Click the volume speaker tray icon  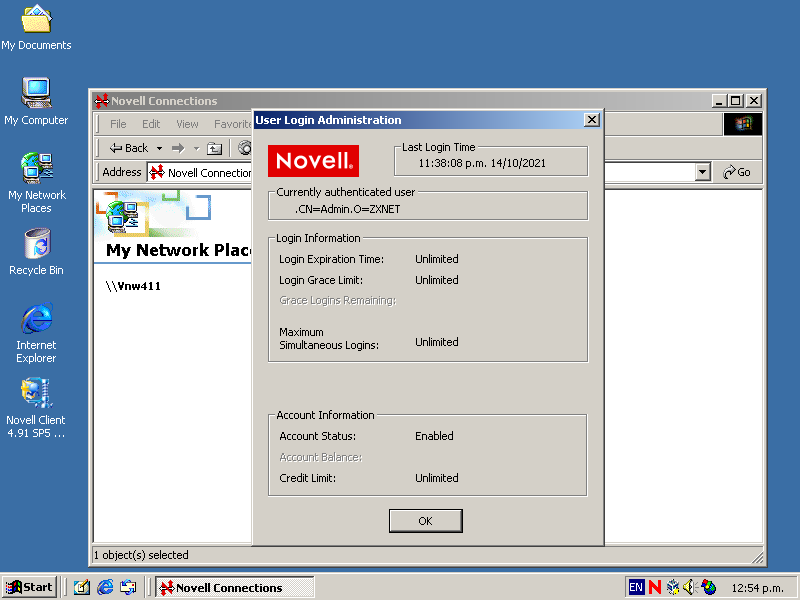tap(690, 588)
